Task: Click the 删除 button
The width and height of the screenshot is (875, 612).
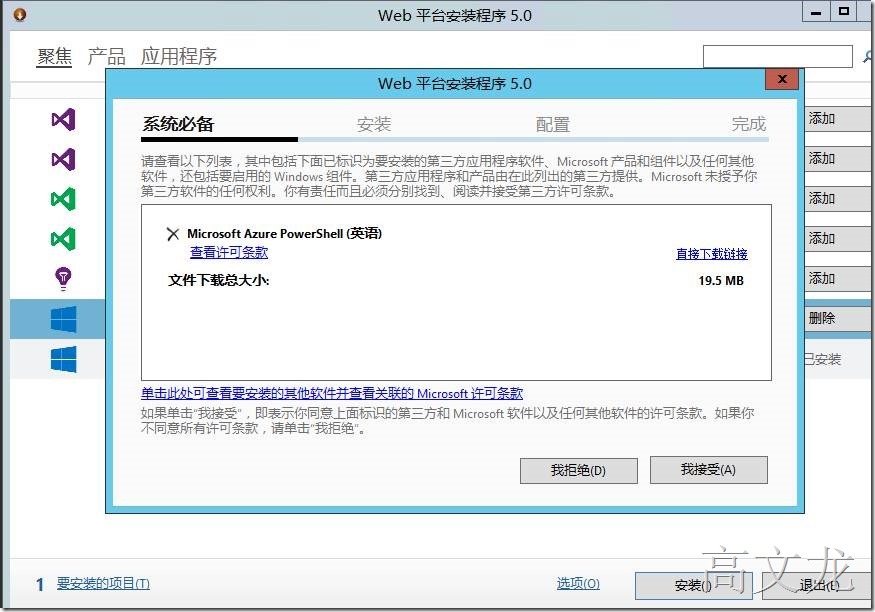Action: (838, 319)
